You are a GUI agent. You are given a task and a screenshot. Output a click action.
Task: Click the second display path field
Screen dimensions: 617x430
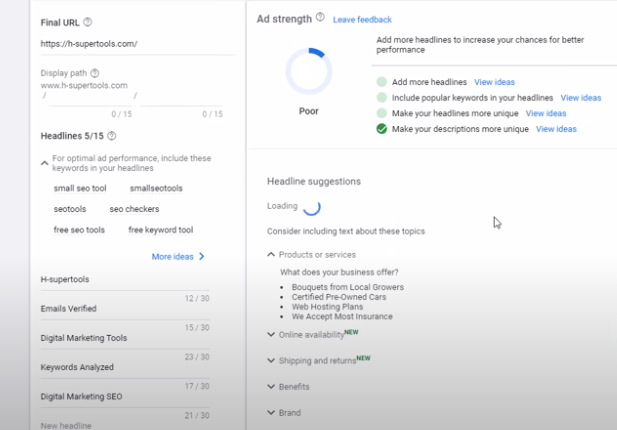pyautogui.click(x=181, y=98)
